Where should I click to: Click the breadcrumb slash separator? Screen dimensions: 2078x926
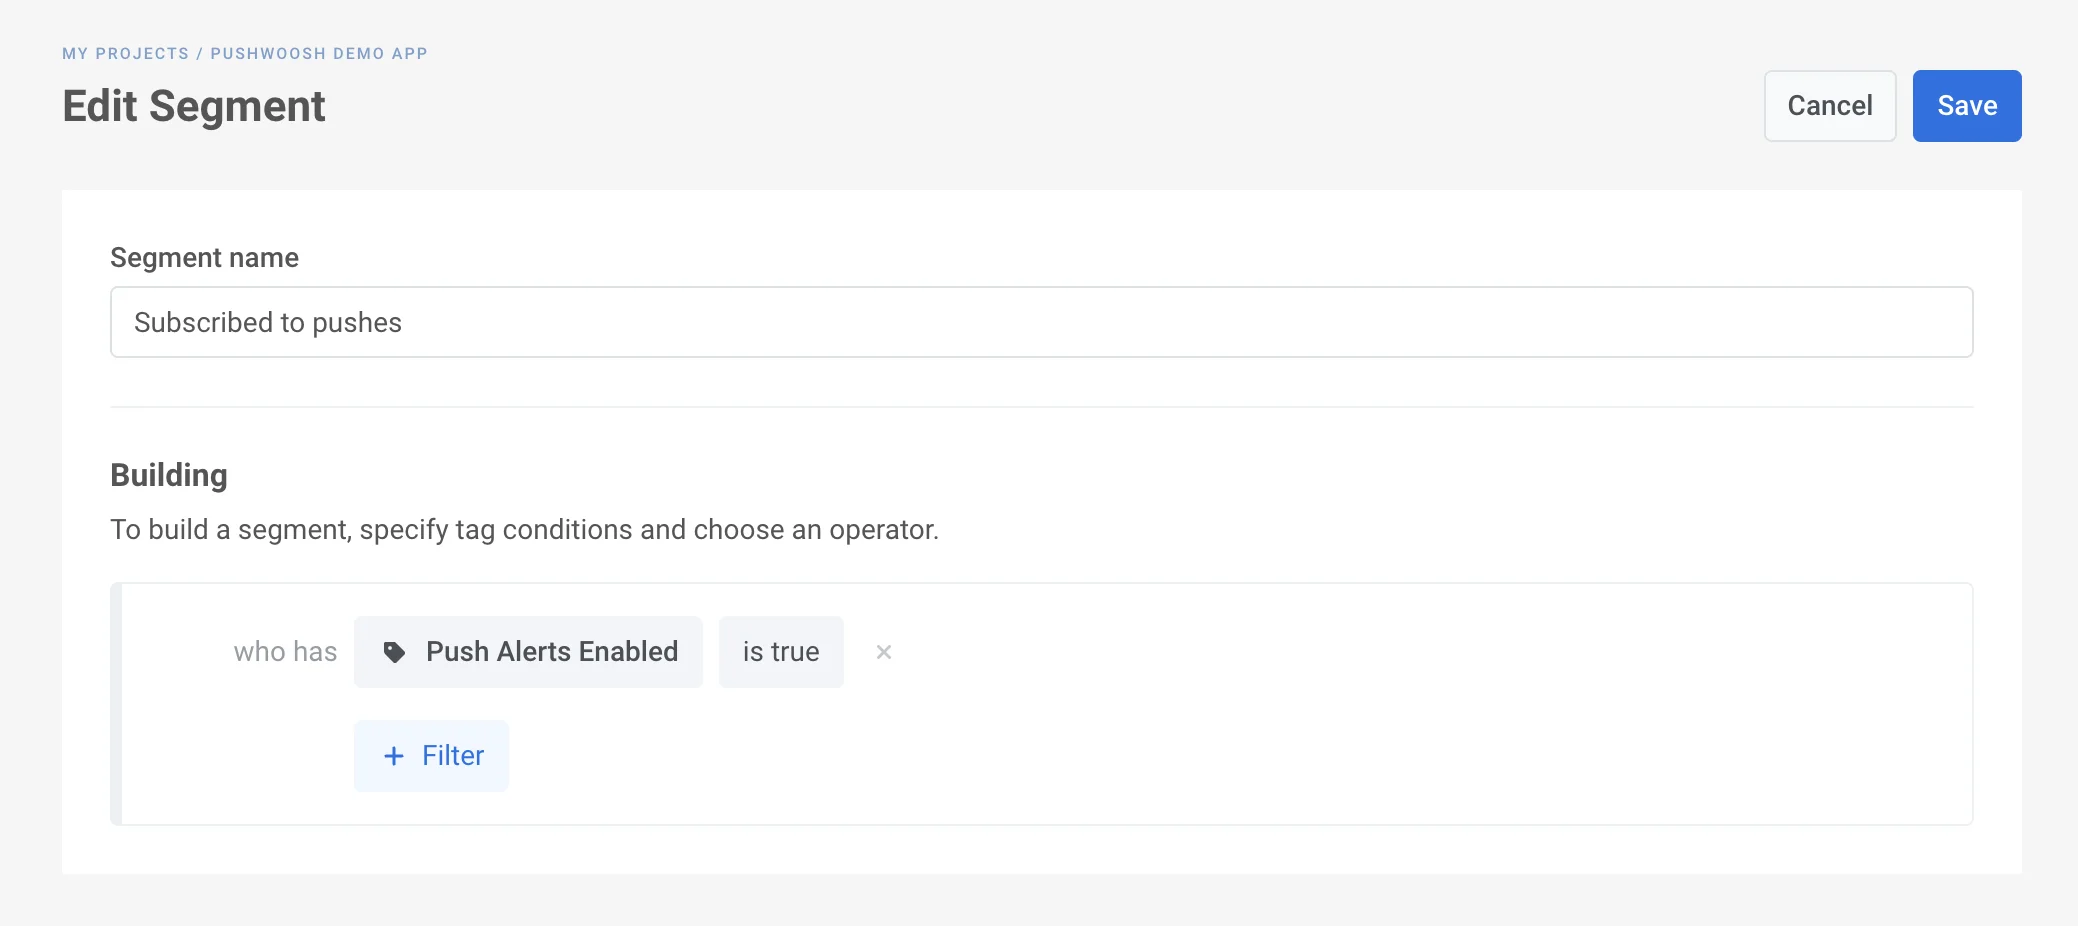point(200,54)
